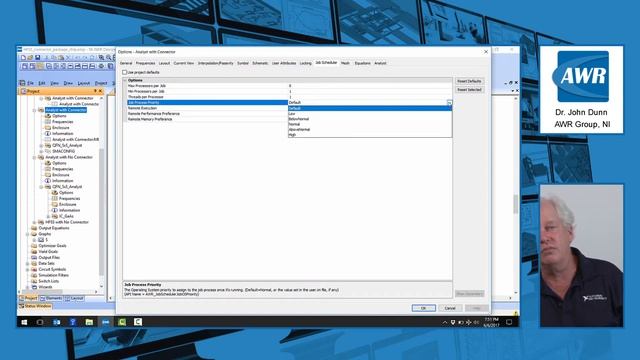Viewport: 640px width, 360px height.
Task: Open the Layout menu in AWR
Action: point(84,83)
